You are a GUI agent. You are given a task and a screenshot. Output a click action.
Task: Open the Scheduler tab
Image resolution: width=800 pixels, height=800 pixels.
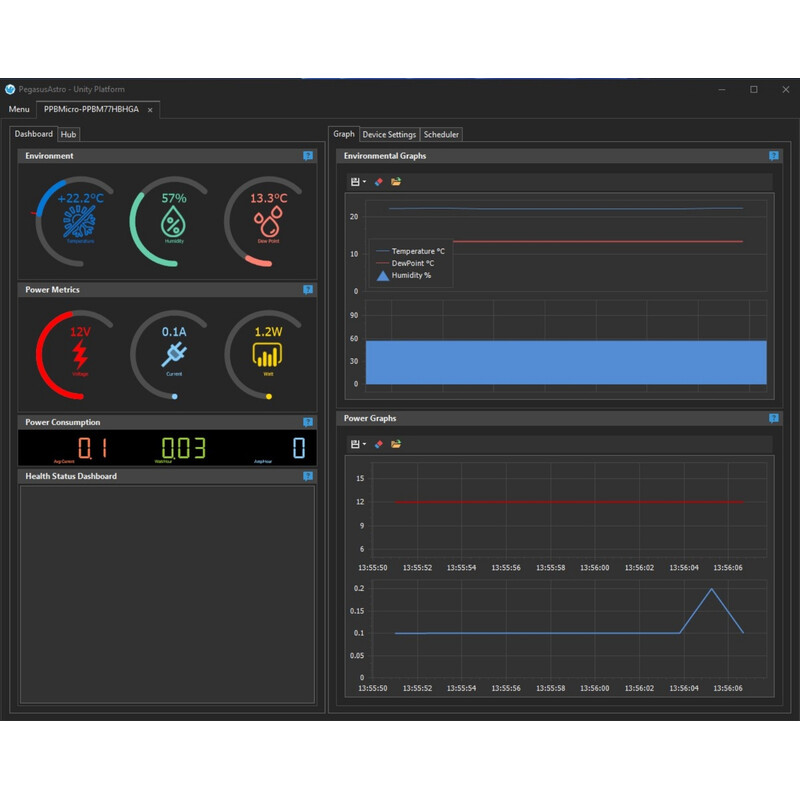click(441, 134)
